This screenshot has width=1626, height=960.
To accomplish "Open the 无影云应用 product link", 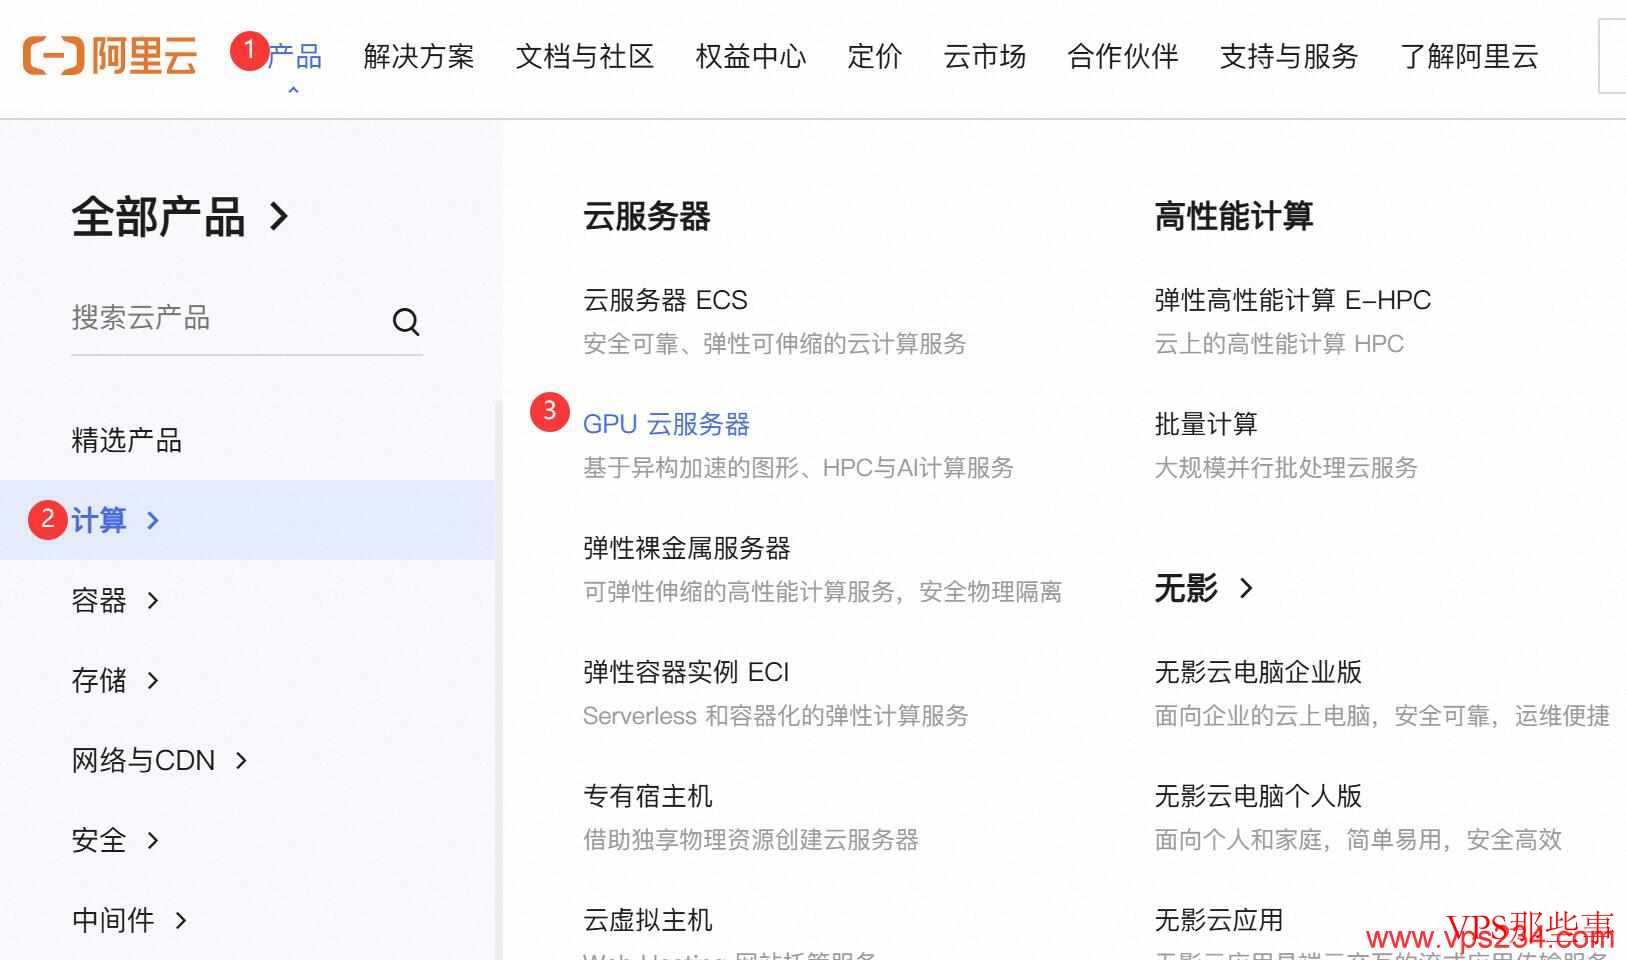I will tap(1219, 920).
